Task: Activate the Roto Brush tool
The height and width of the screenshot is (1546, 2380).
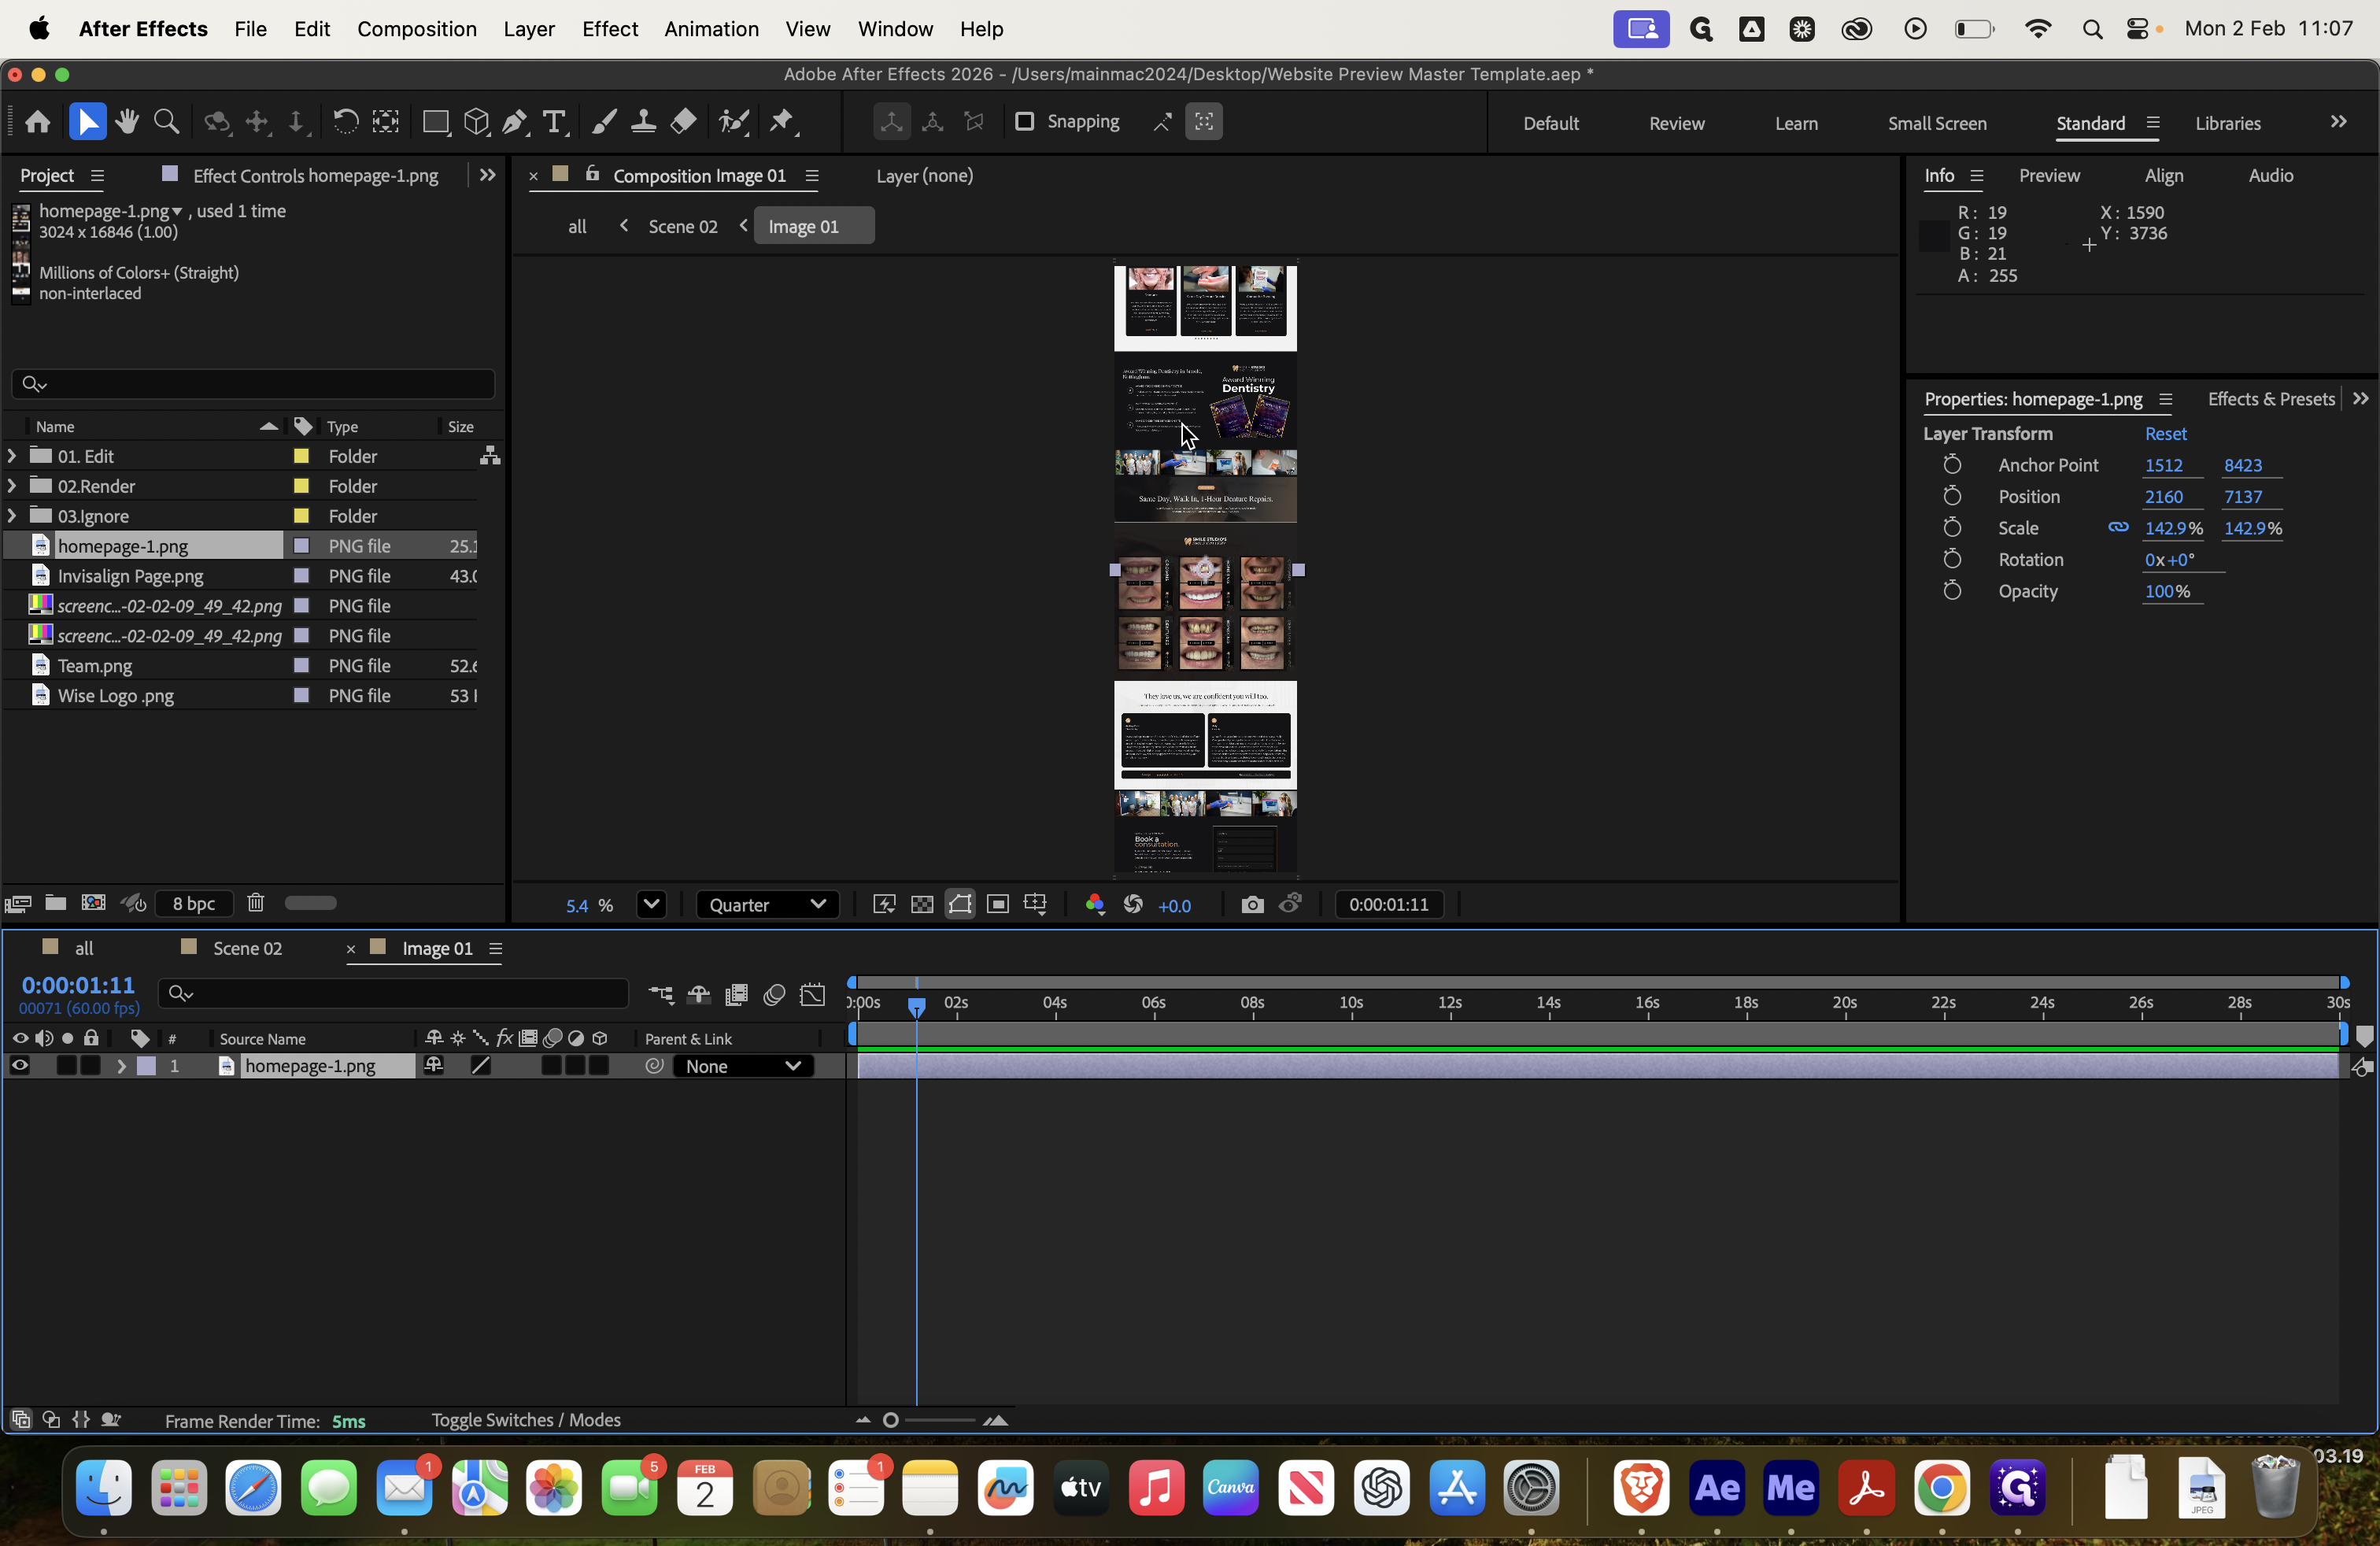Action: coord(733,121)
